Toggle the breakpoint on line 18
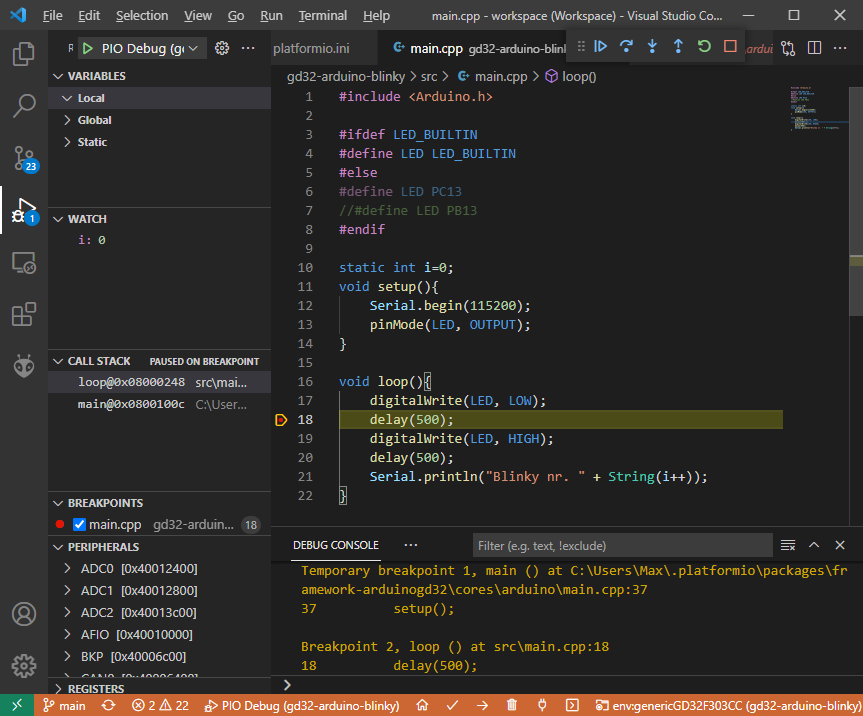Viewport: 863px width, 716px height. (x=281, y=420)
